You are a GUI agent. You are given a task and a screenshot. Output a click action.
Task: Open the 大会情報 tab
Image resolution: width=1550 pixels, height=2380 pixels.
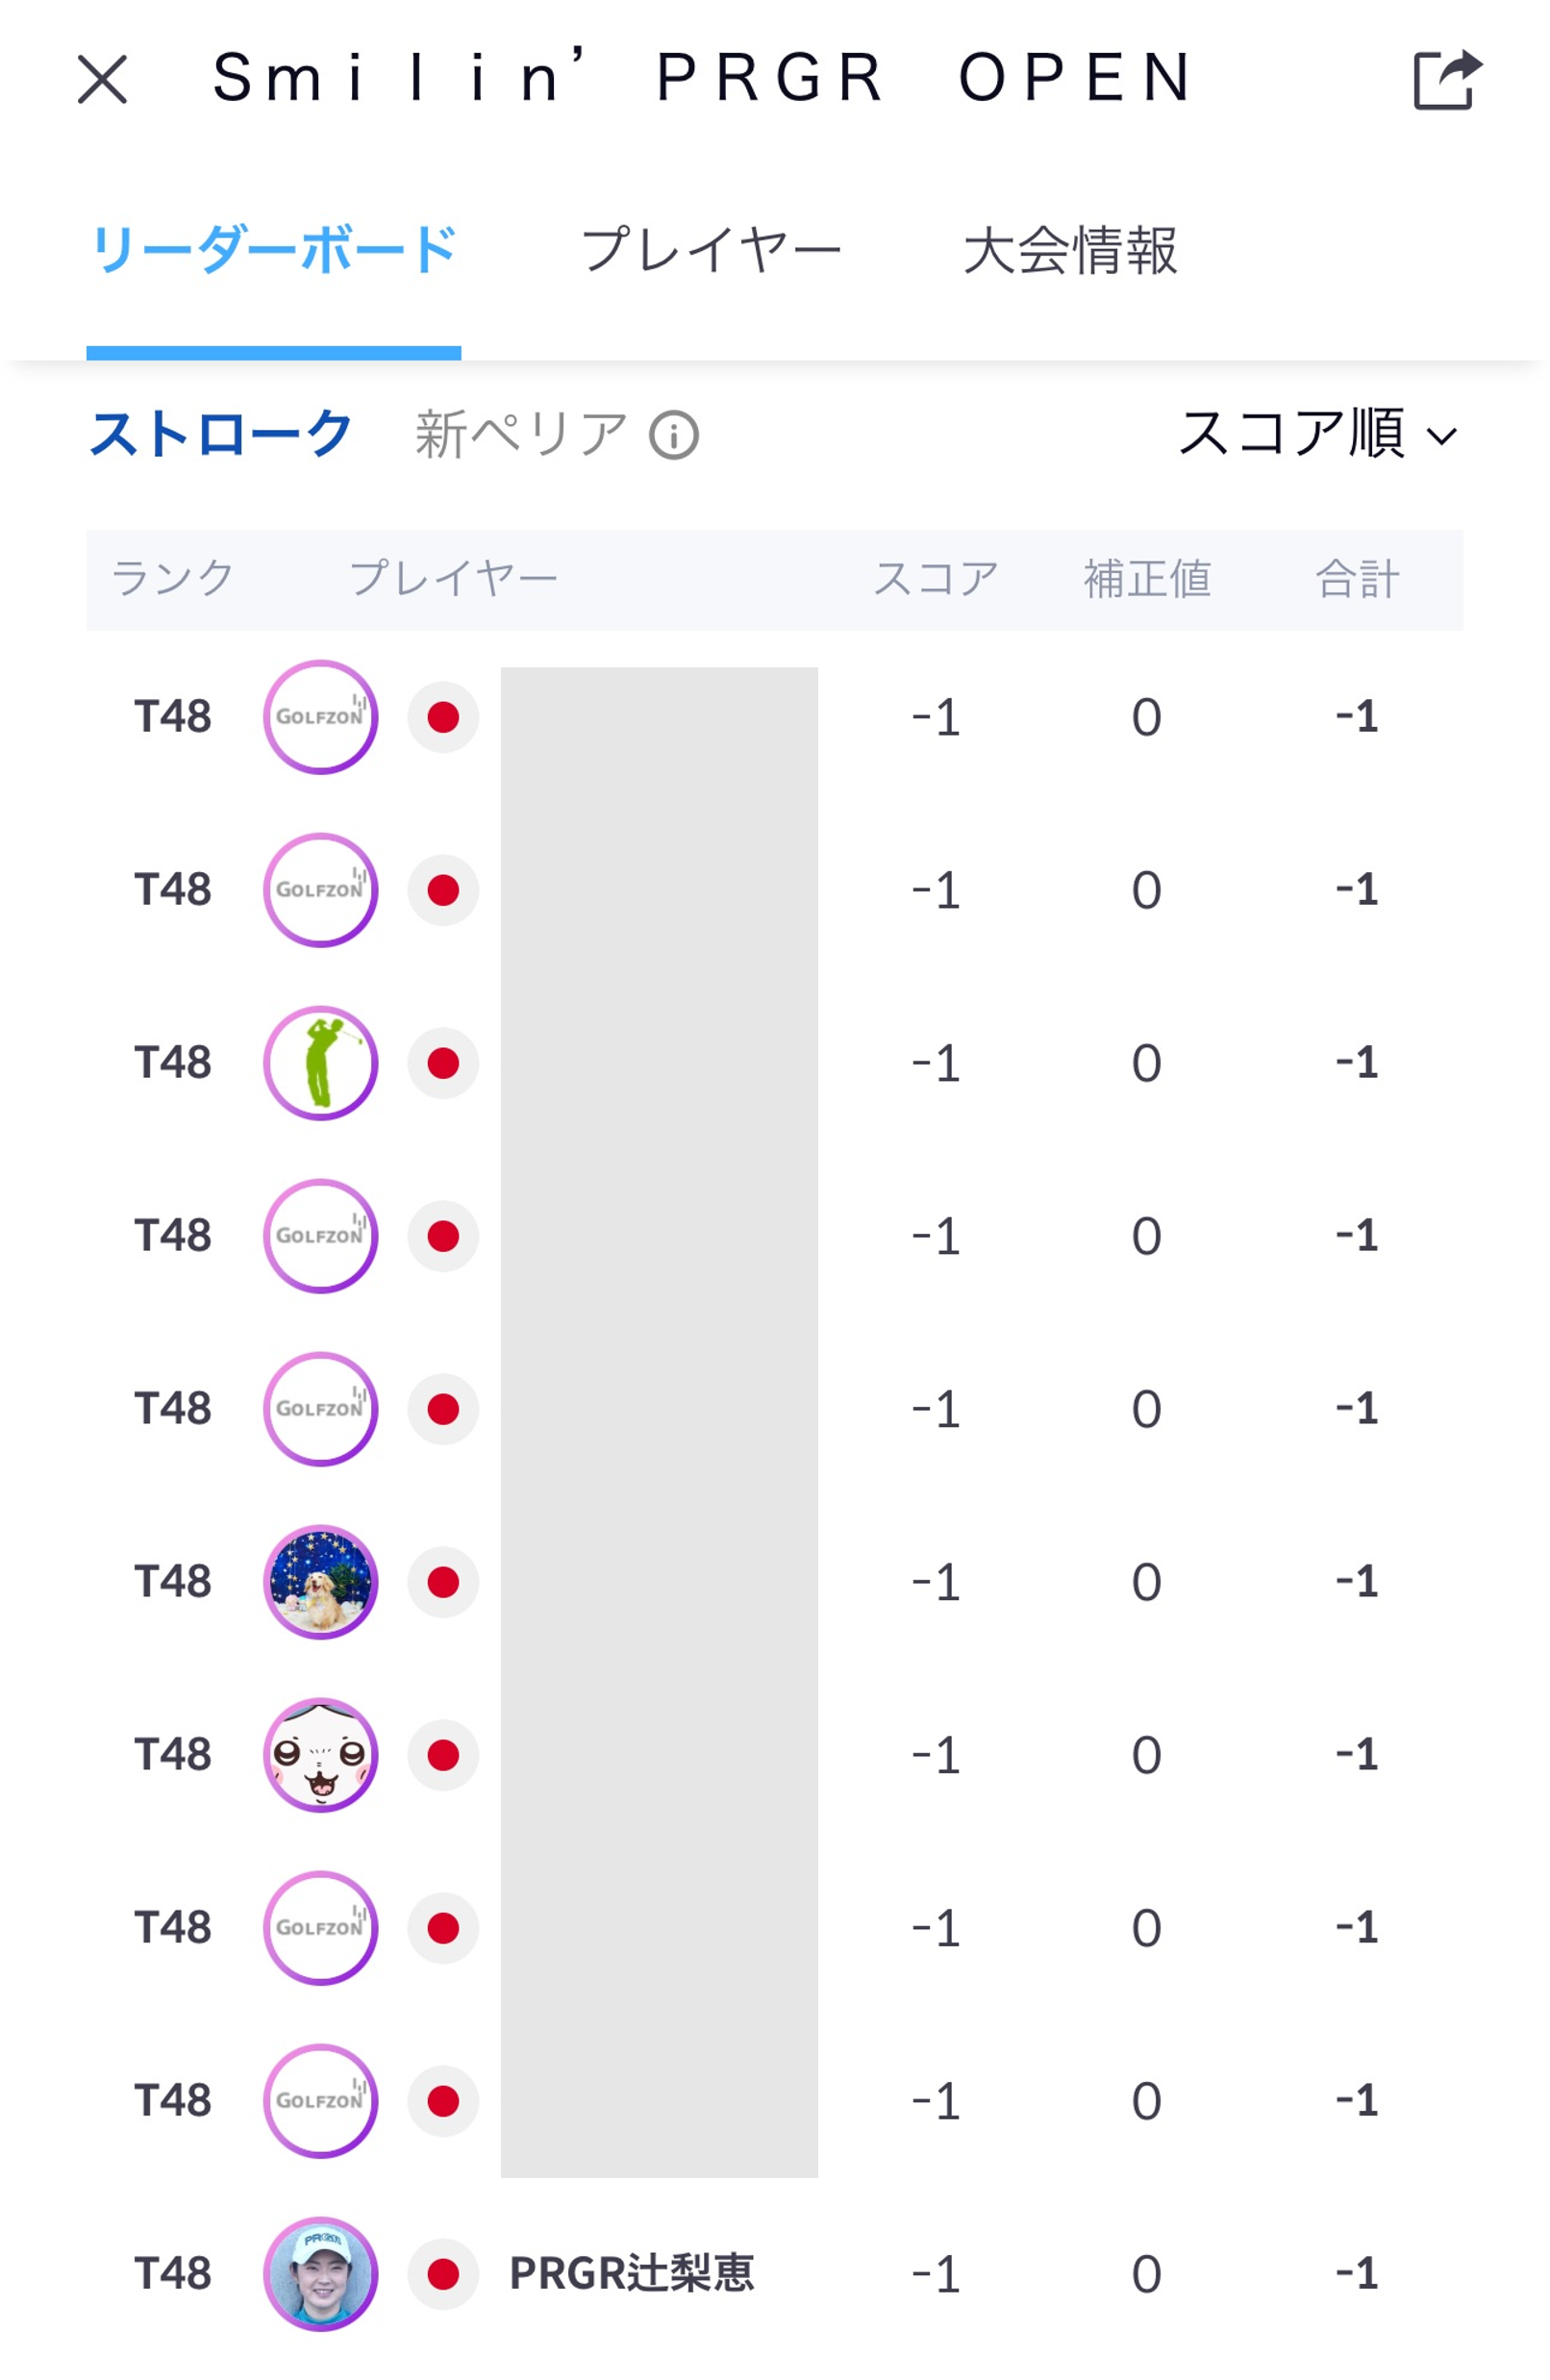point(1070,250)
